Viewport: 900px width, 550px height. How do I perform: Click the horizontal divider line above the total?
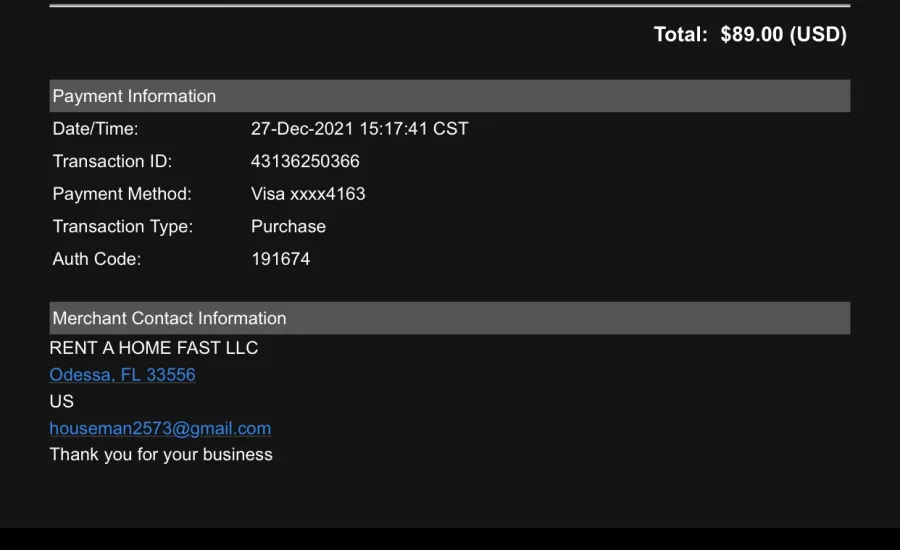pyautogui.click(x=450, y=6)
